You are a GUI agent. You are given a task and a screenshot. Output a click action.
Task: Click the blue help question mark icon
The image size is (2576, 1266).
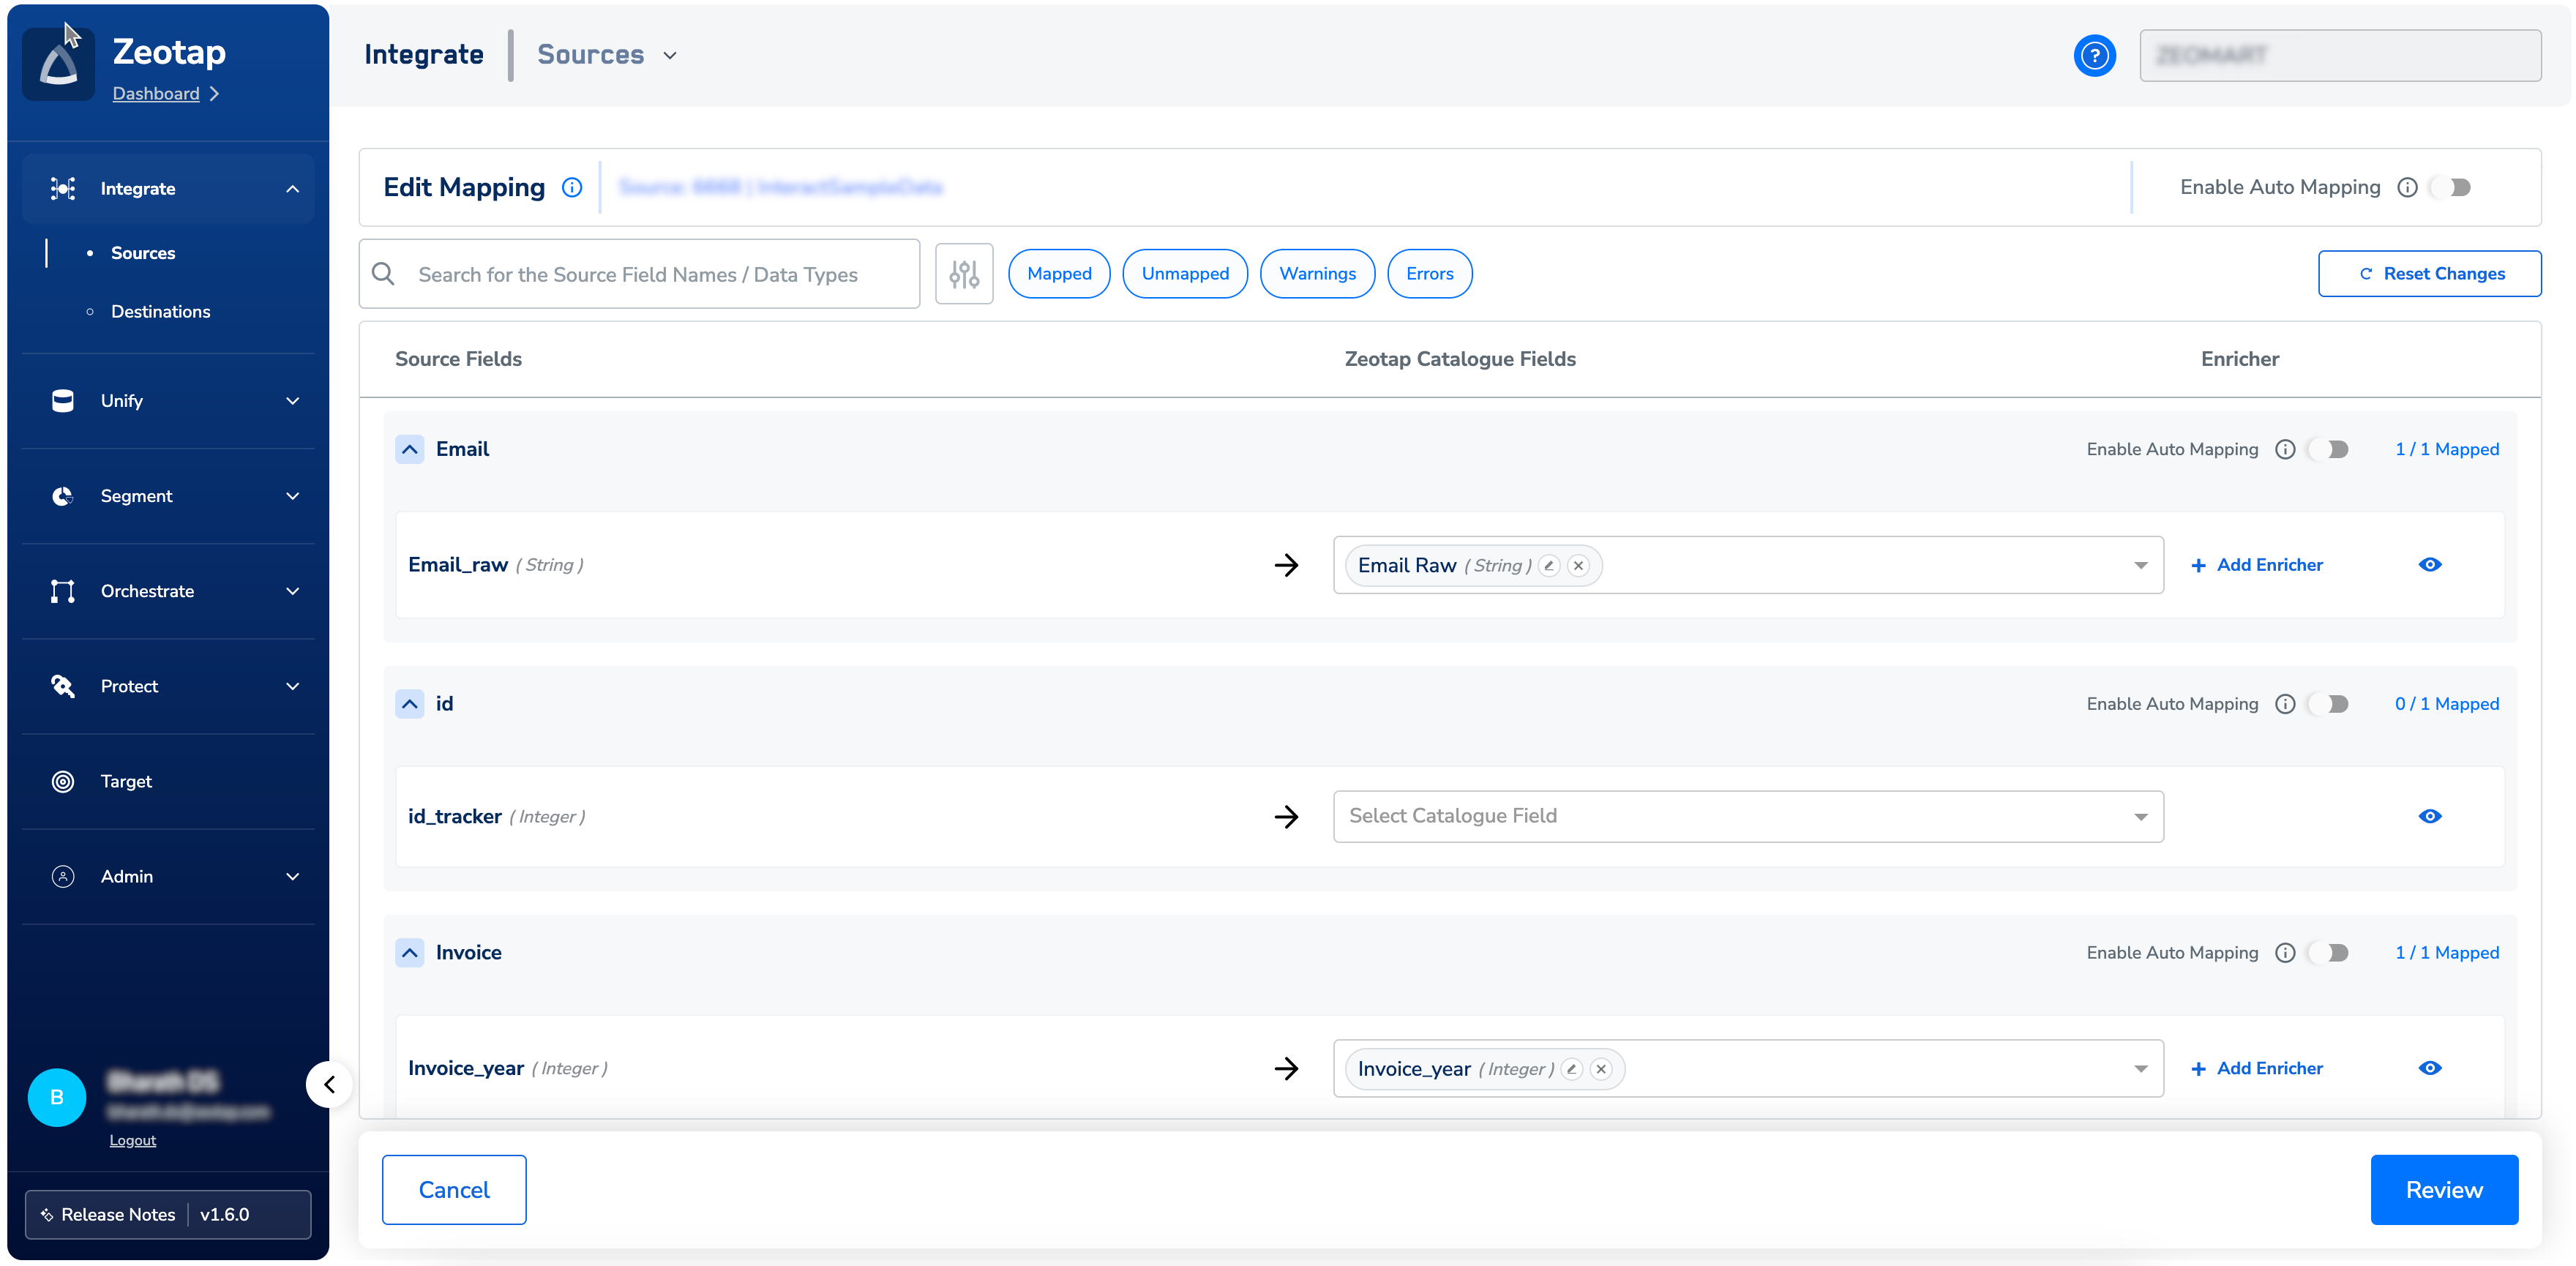pyautogui.click(x=2094, y=55)
